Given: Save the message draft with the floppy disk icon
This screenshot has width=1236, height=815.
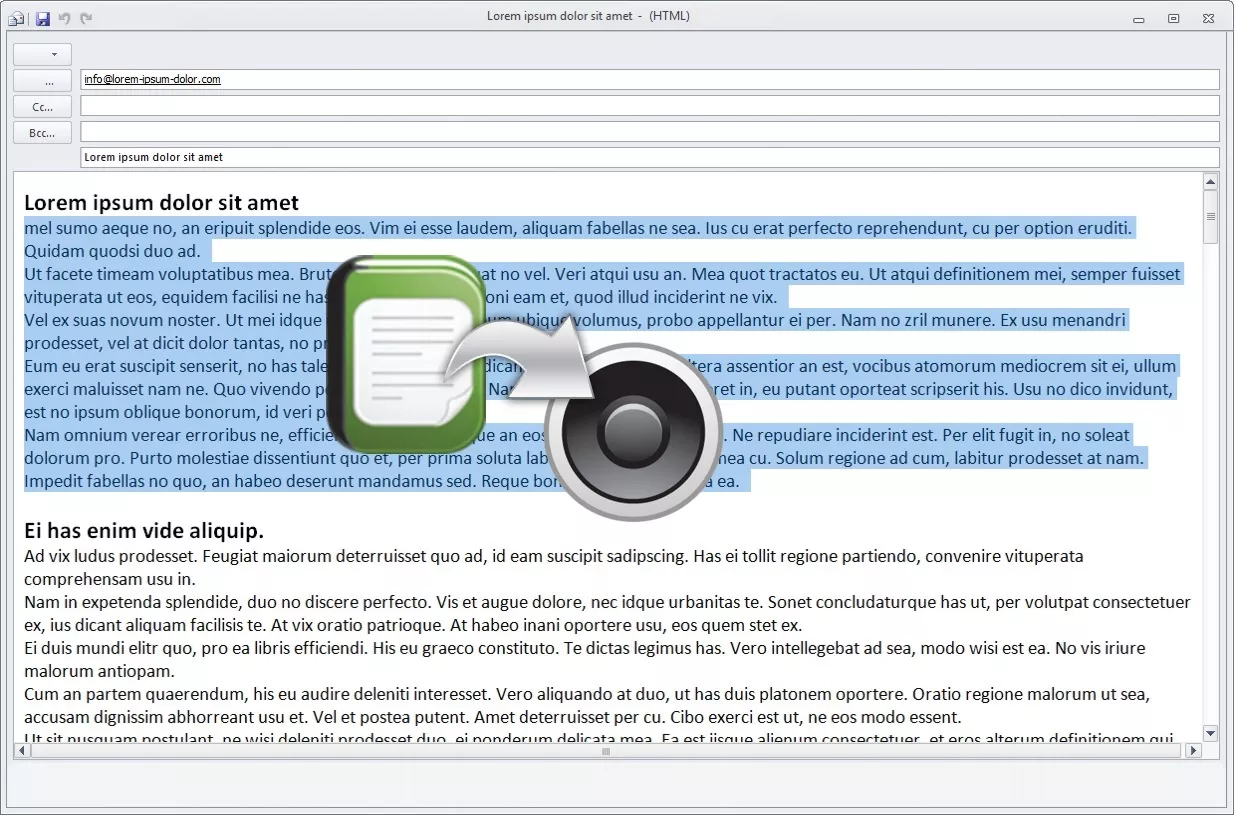Looking at the screenshot, I should (x=41, y=17).
